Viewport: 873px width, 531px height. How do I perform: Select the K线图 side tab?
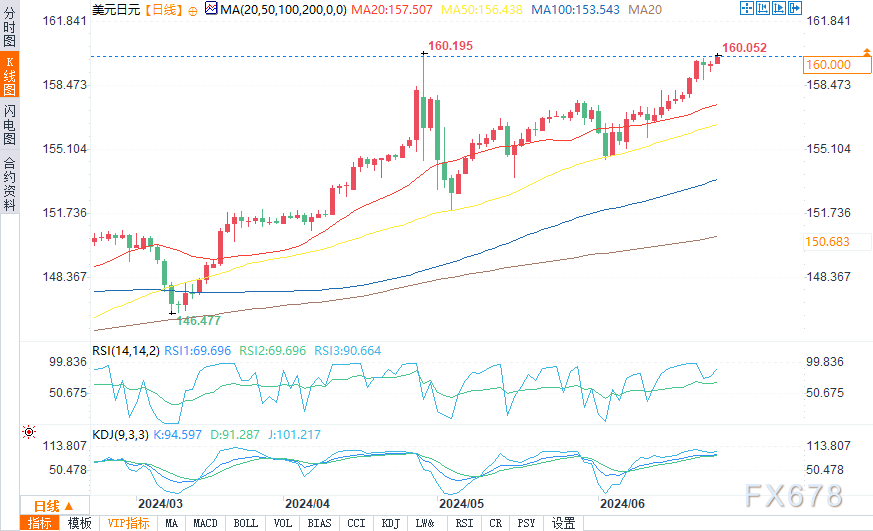(9, 76)
